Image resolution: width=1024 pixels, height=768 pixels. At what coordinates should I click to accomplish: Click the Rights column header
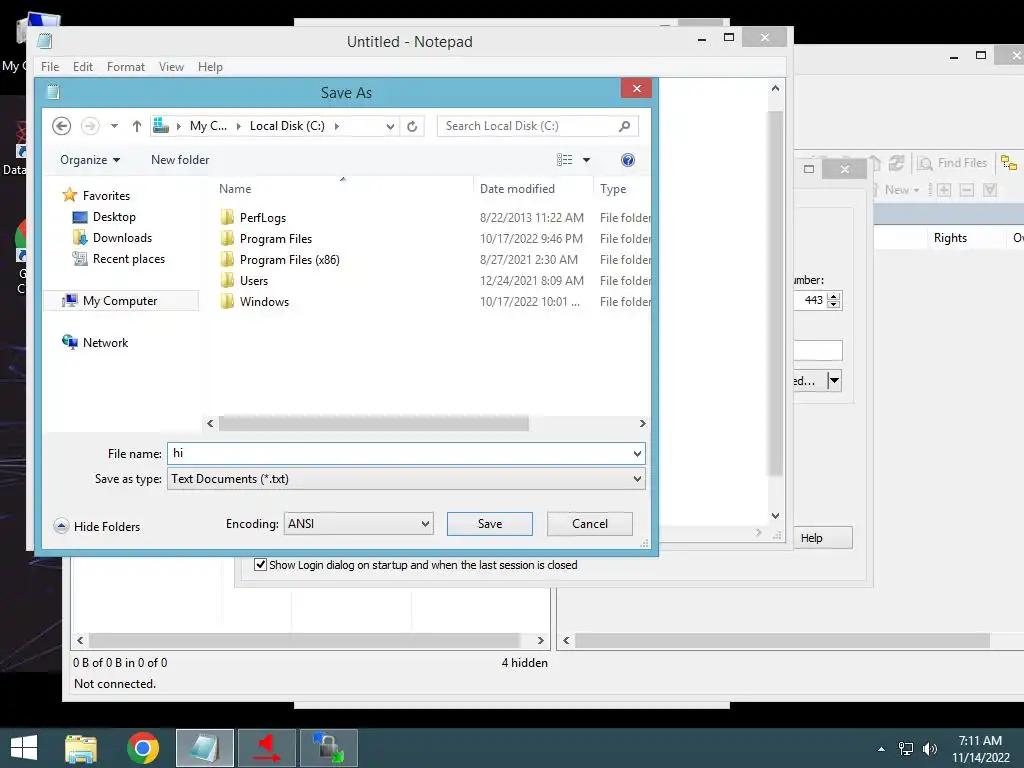(x=950, y=238)
